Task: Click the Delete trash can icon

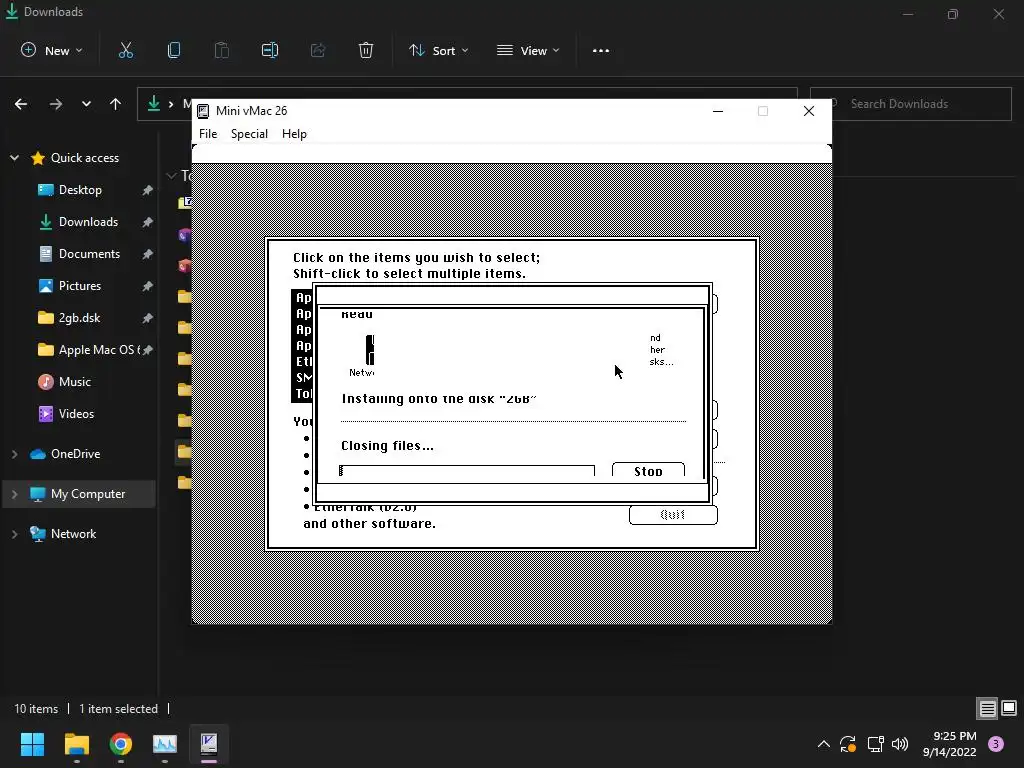Action: tap(366, 51)
